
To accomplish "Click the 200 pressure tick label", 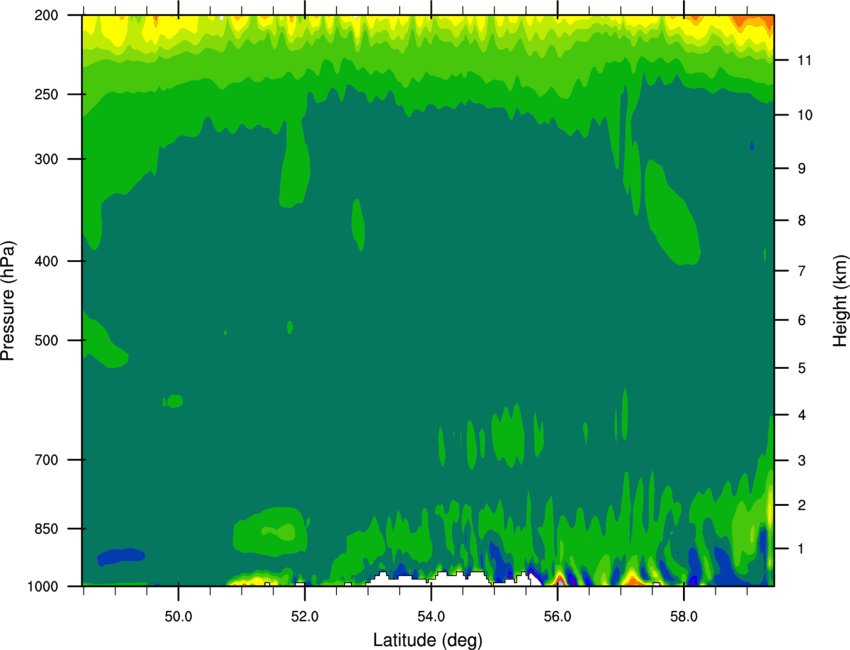I will coord(46,15).
